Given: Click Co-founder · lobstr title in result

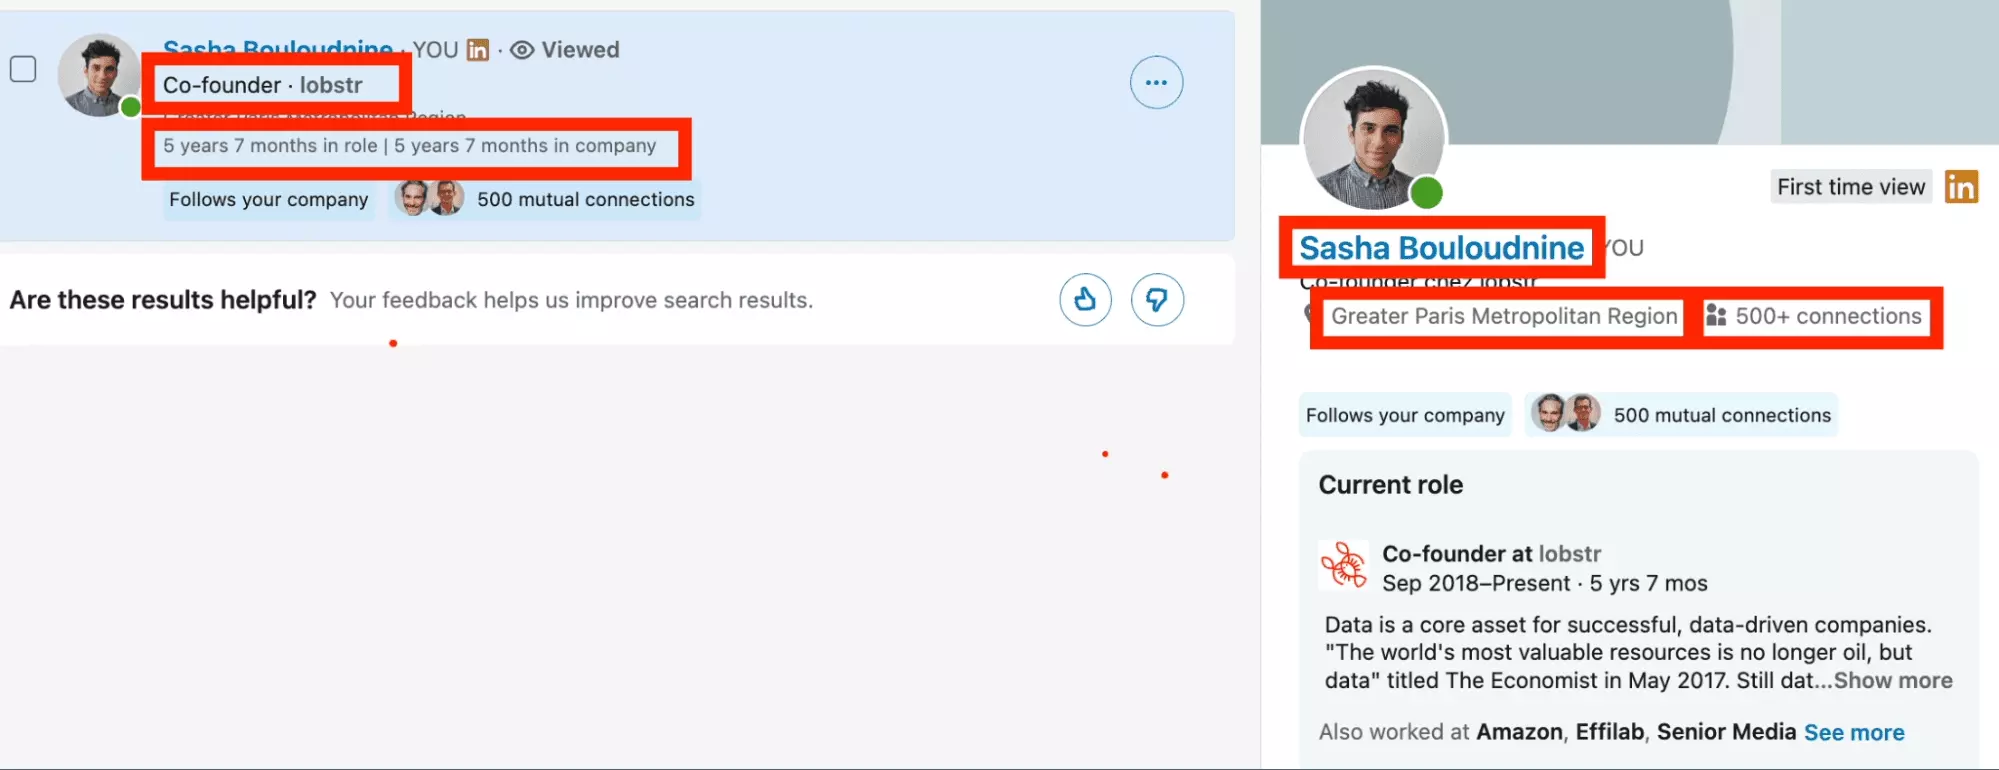Looking at the screenshot, I should pos(263,85).
